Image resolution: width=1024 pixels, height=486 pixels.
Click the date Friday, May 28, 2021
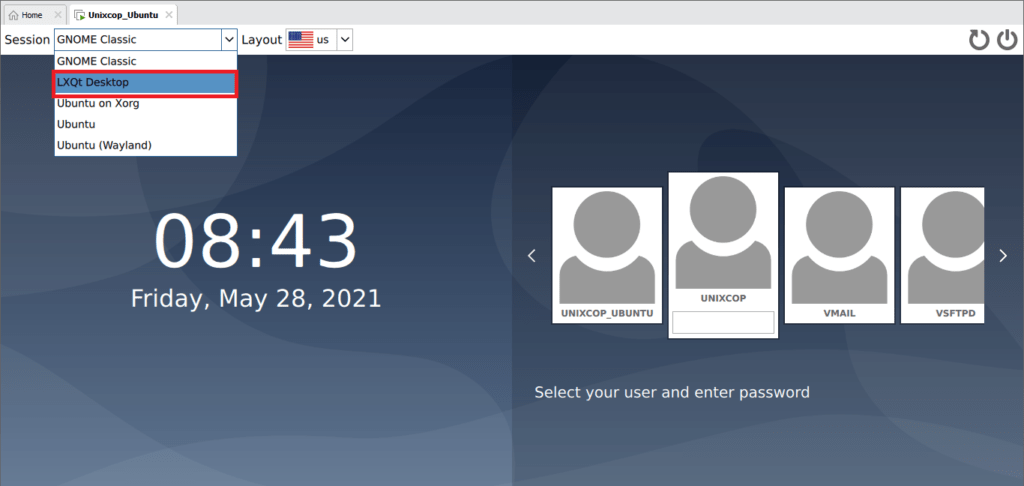click(256, 299)
